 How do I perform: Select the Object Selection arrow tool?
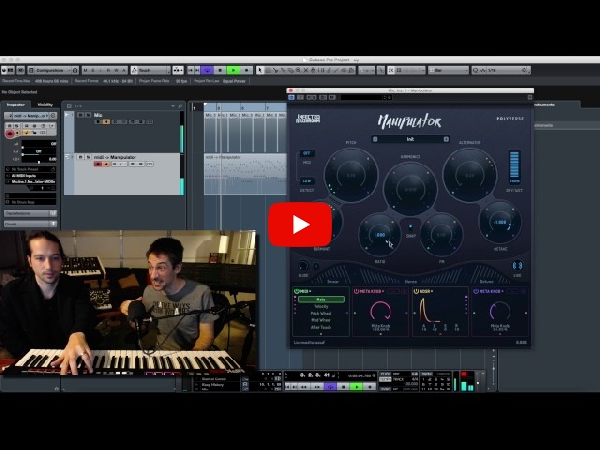260,70
